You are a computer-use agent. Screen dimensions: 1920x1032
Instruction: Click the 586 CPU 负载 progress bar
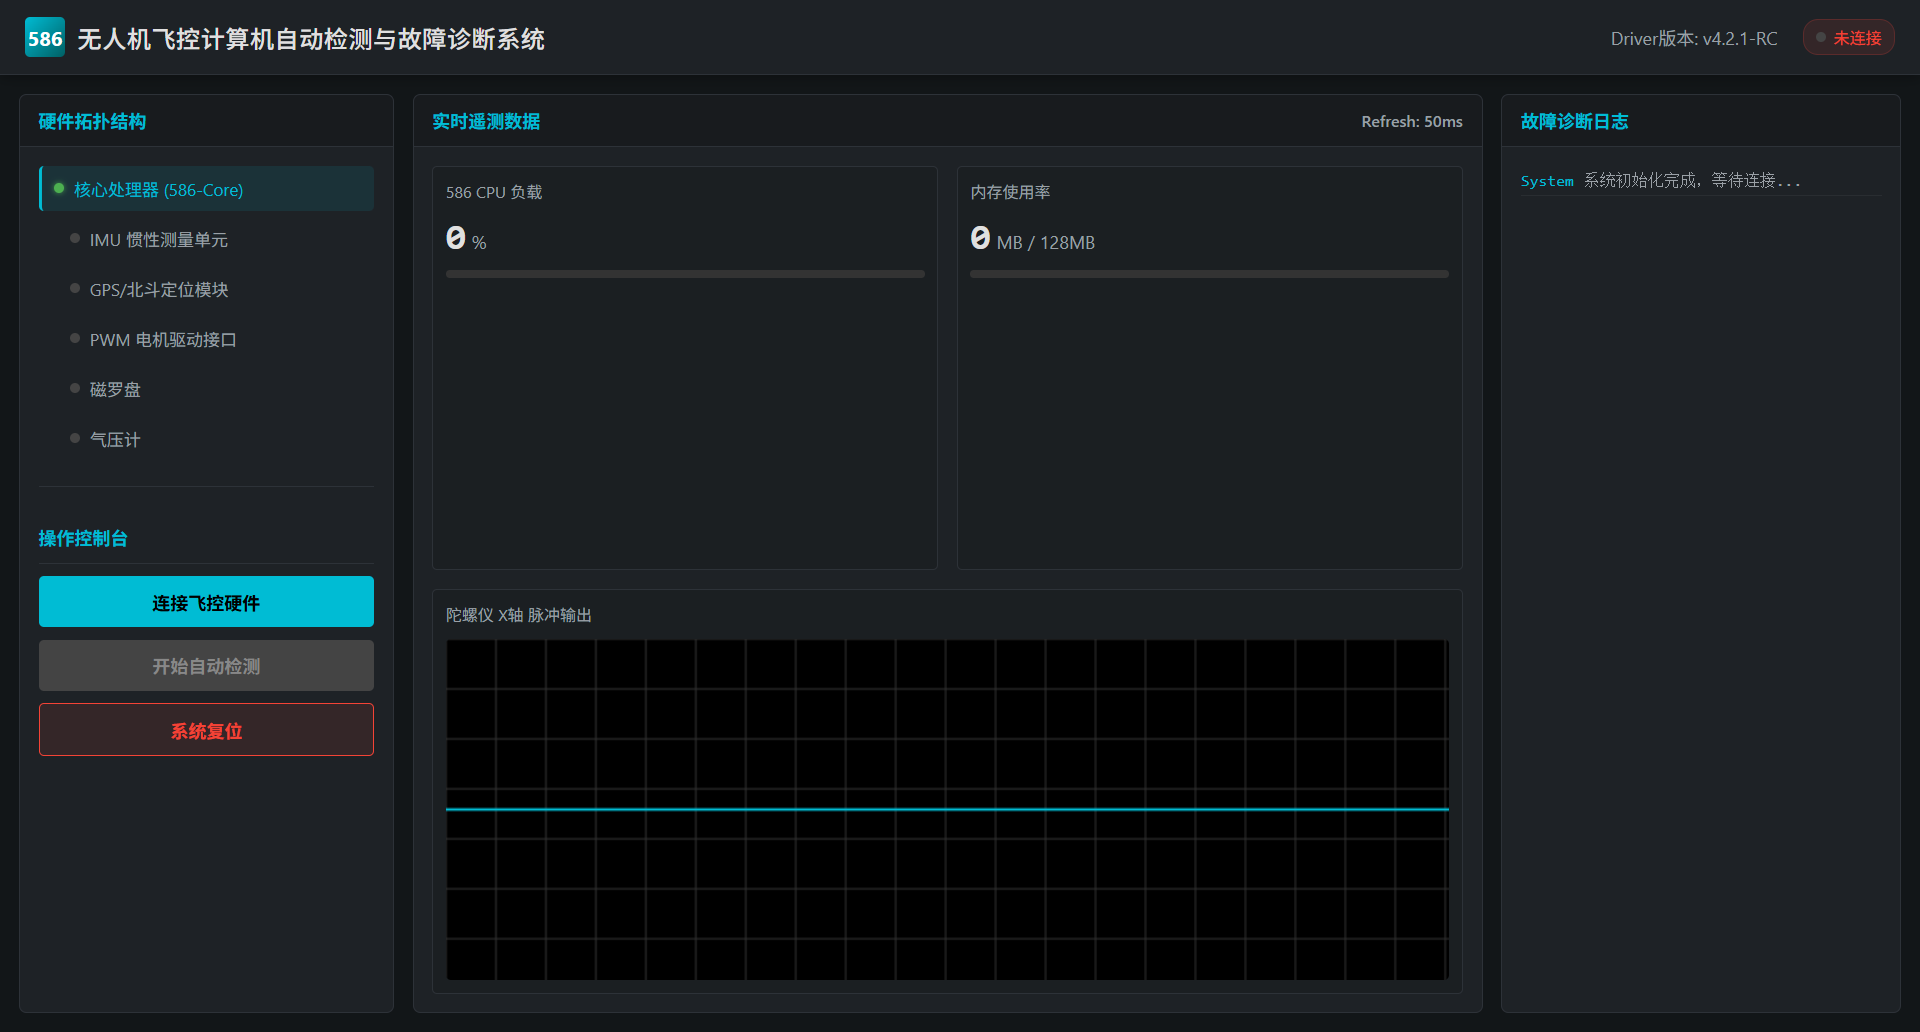click(x=685, y=274)
